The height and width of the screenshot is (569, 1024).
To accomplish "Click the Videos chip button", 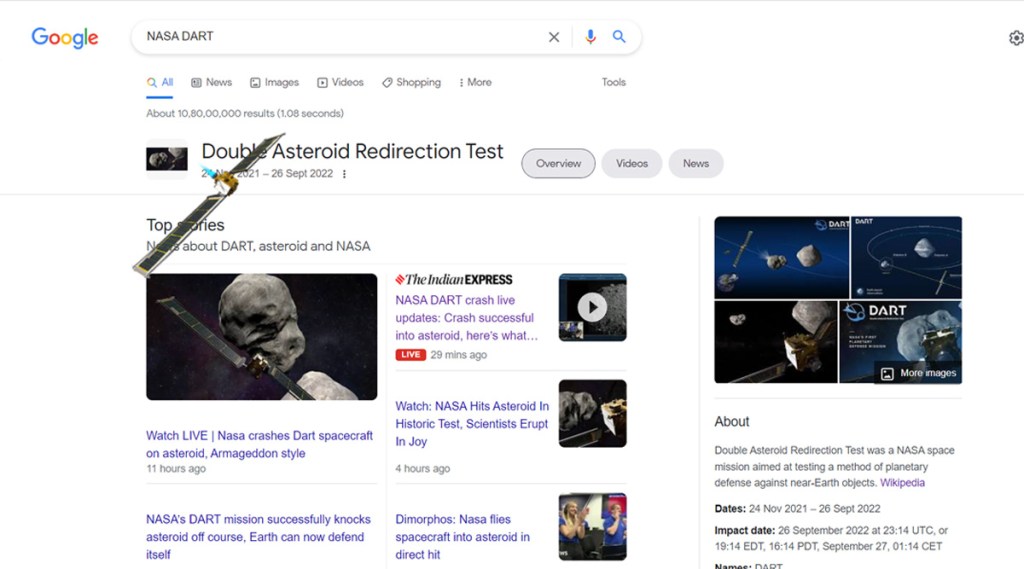I will [x=632, y=163].
